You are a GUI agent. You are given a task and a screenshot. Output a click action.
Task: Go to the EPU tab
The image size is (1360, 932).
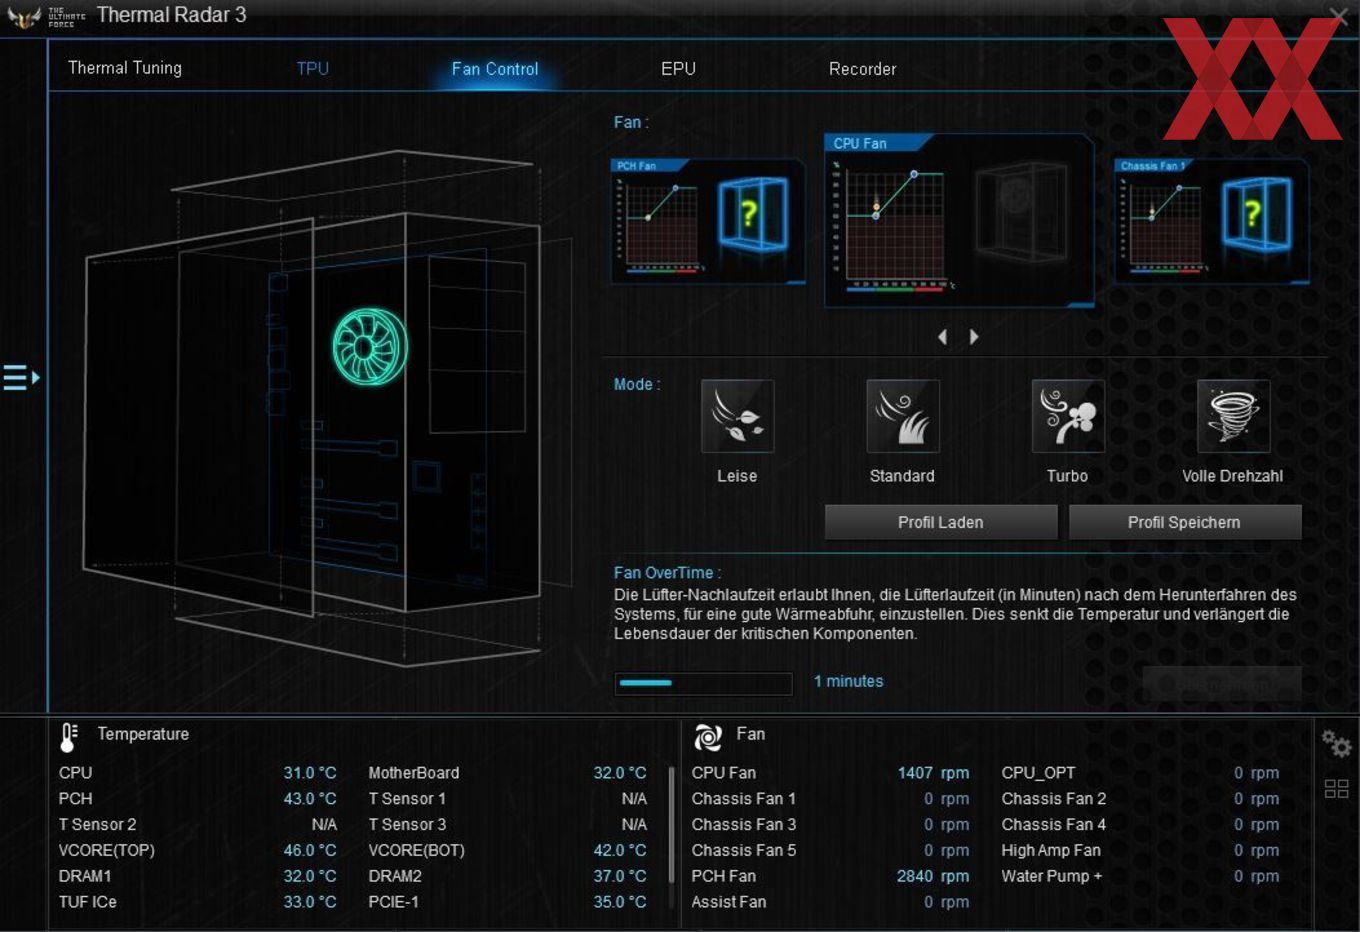coord(678,69)
